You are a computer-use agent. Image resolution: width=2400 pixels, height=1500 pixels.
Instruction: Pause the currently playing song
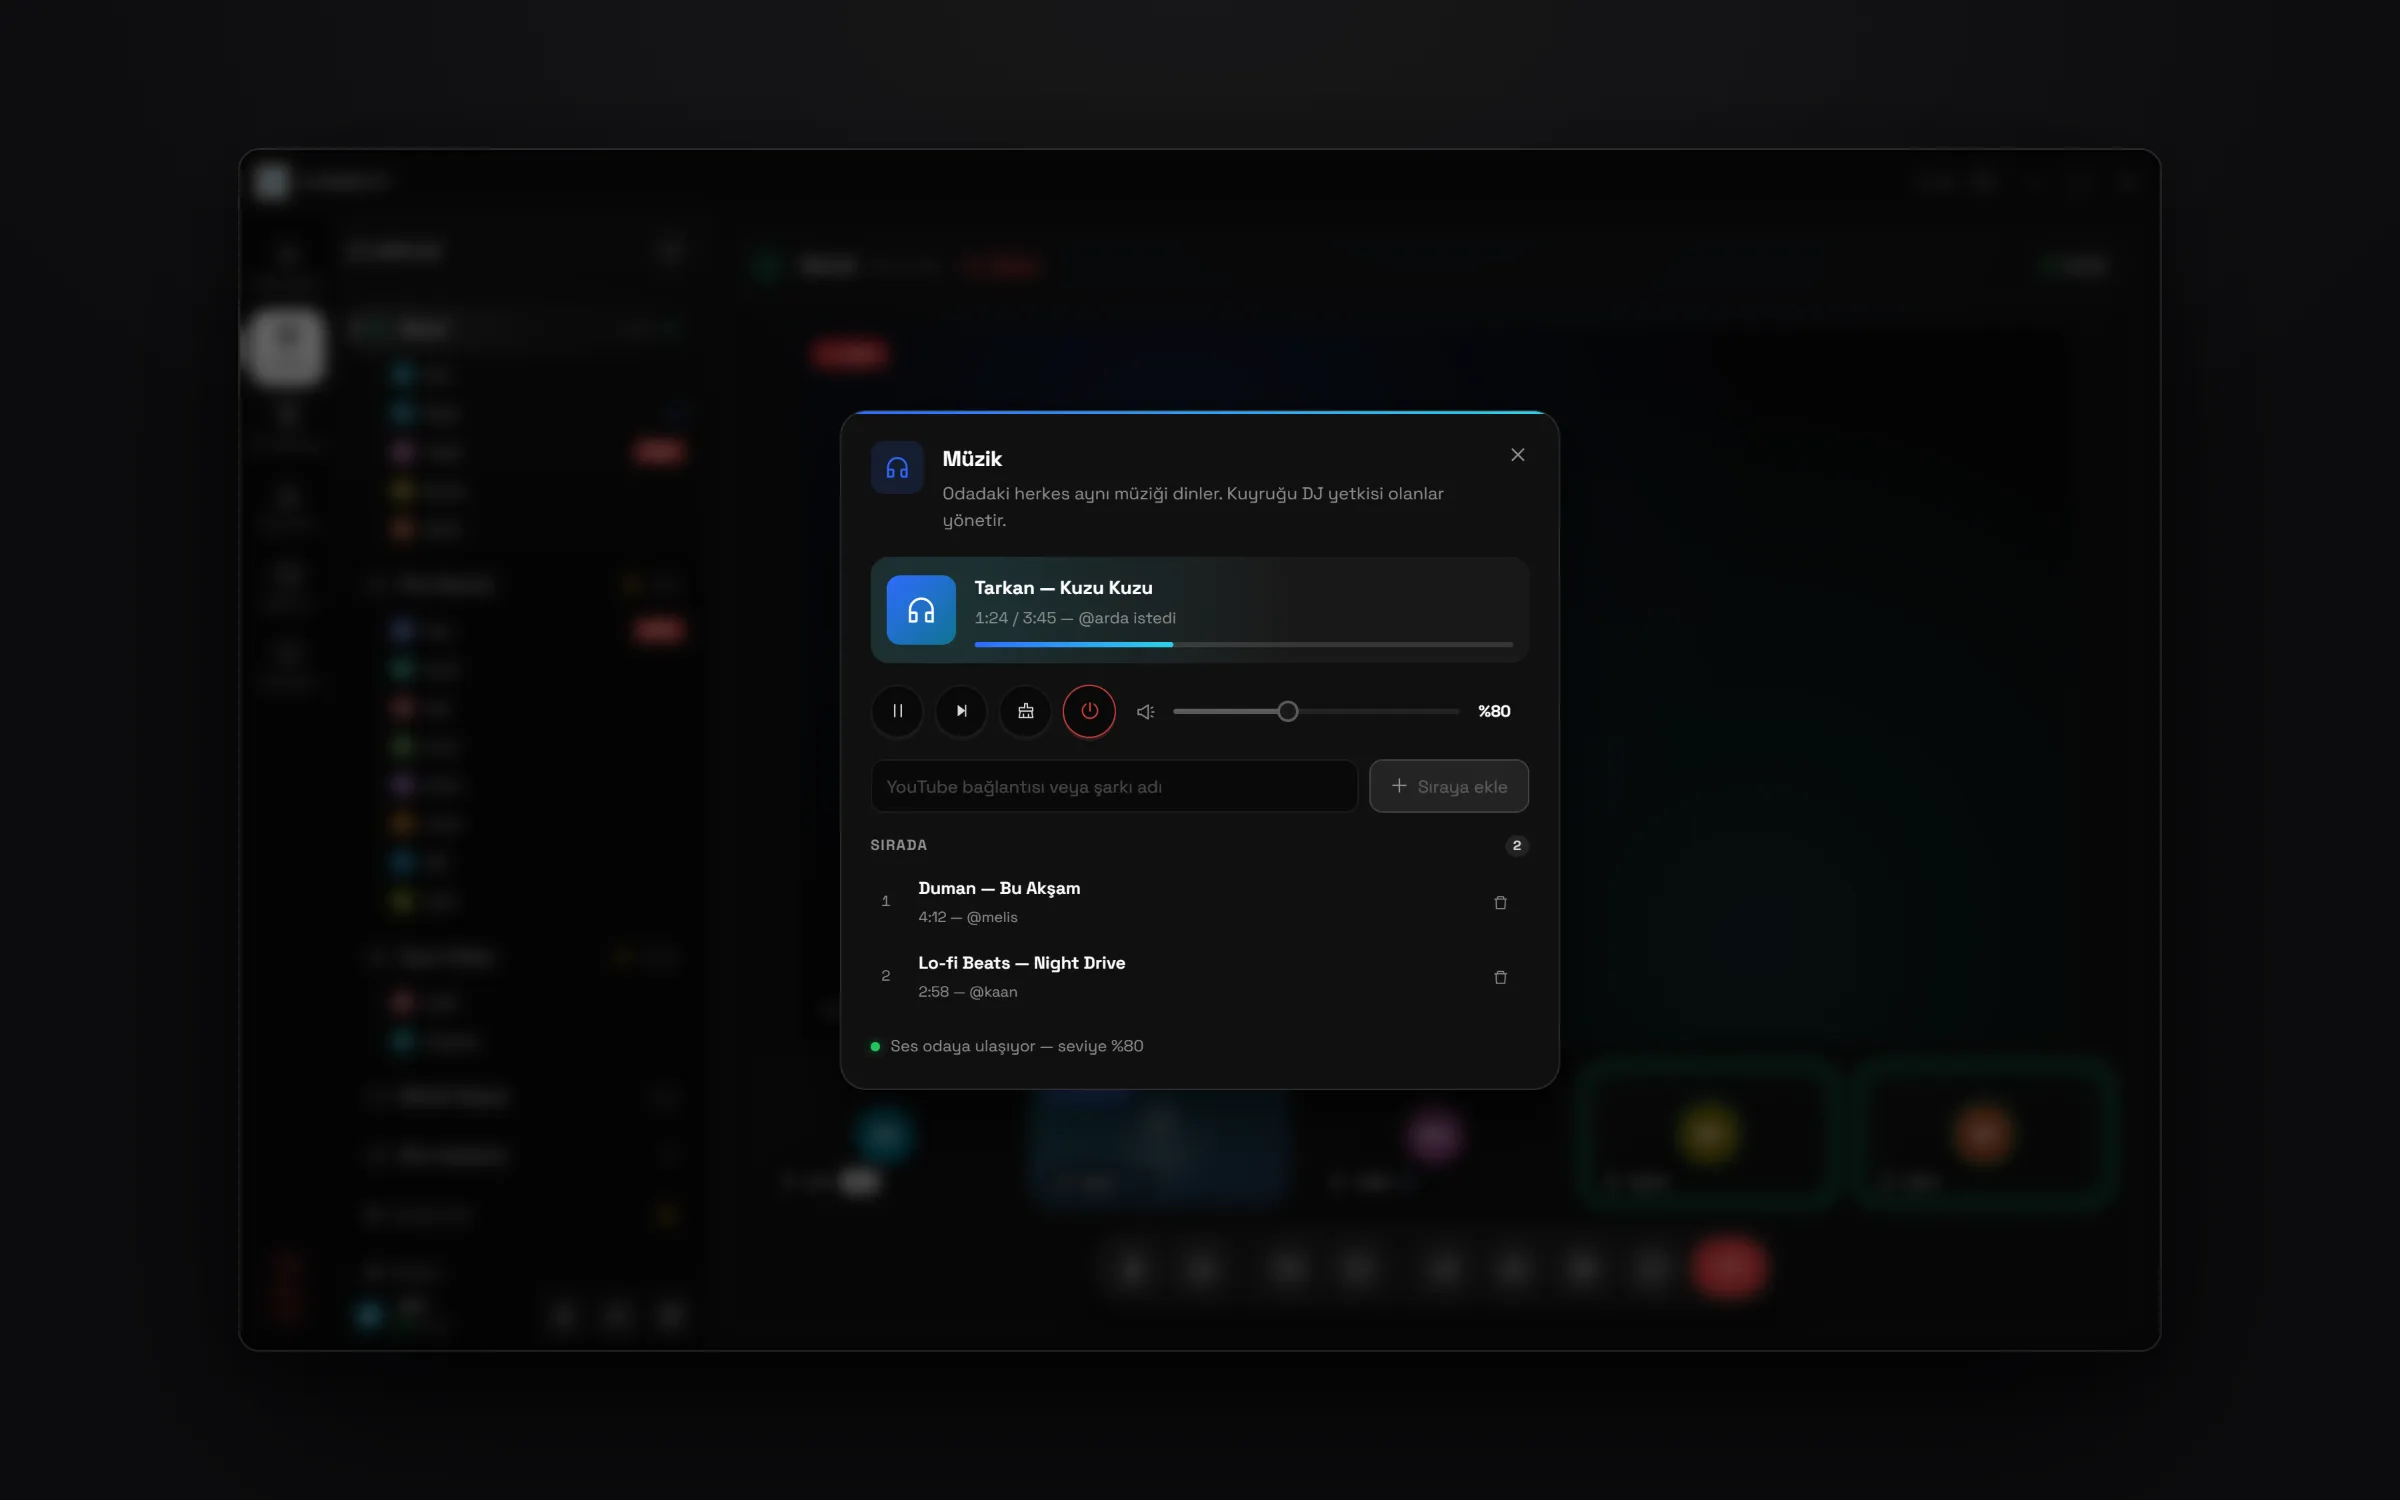coord(897,711)
